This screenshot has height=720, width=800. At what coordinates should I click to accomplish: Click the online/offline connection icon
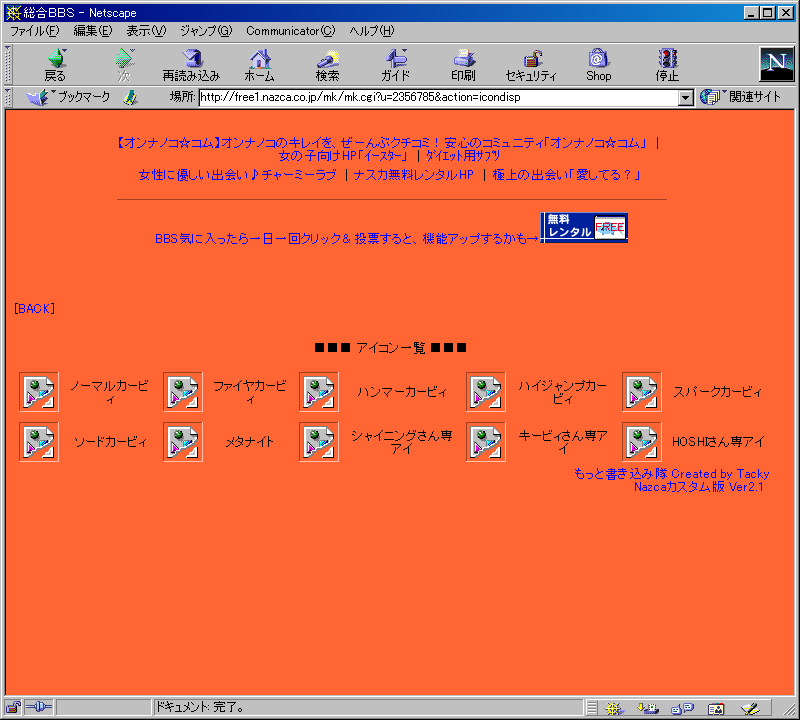tap(39, 707)
